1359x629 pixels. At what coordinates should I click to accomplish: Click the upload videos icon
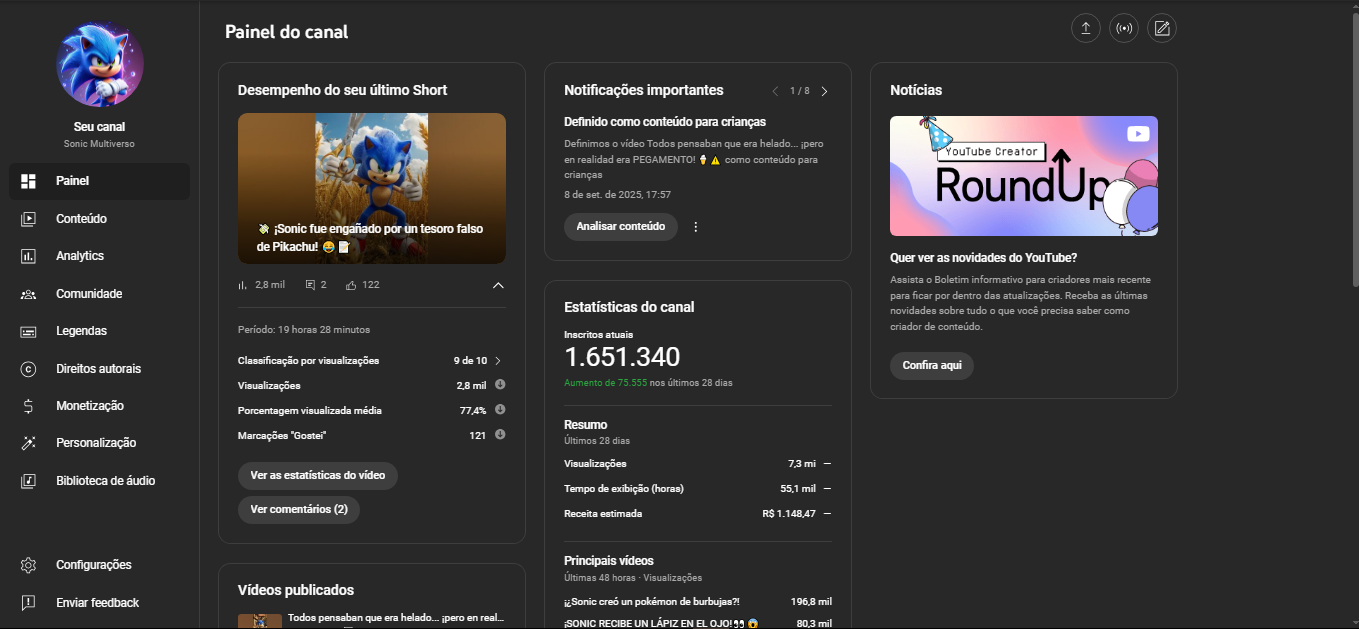[1085, 28]
